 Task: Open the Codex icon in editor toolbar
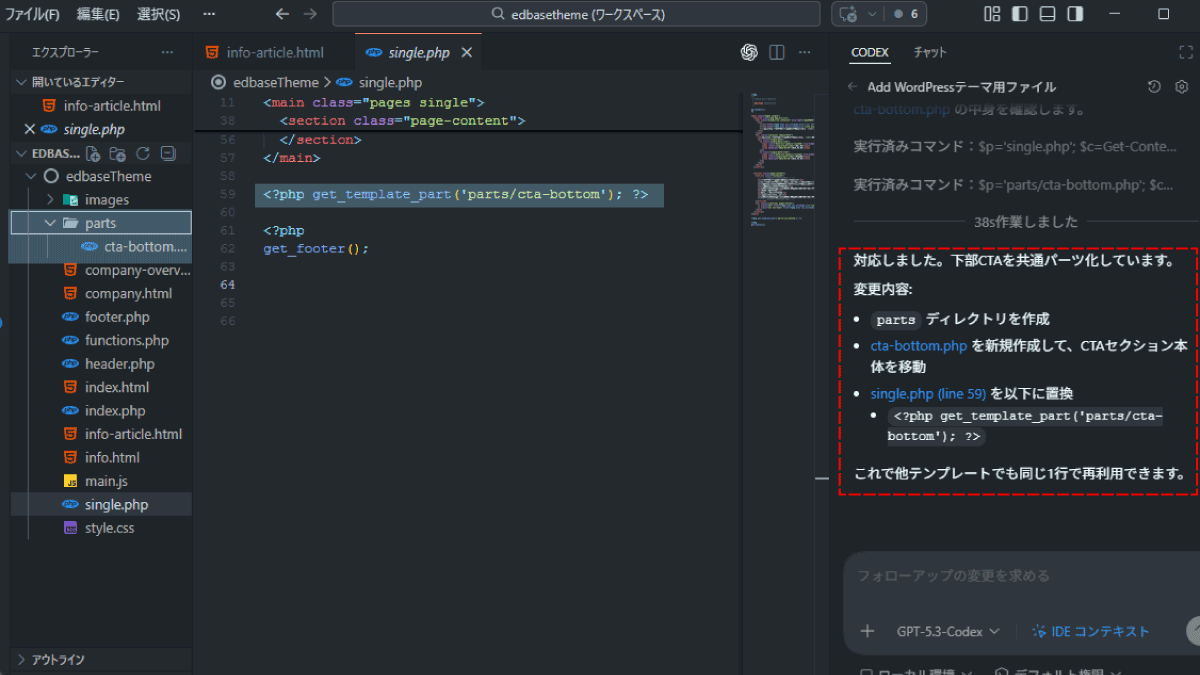(749, 52)
